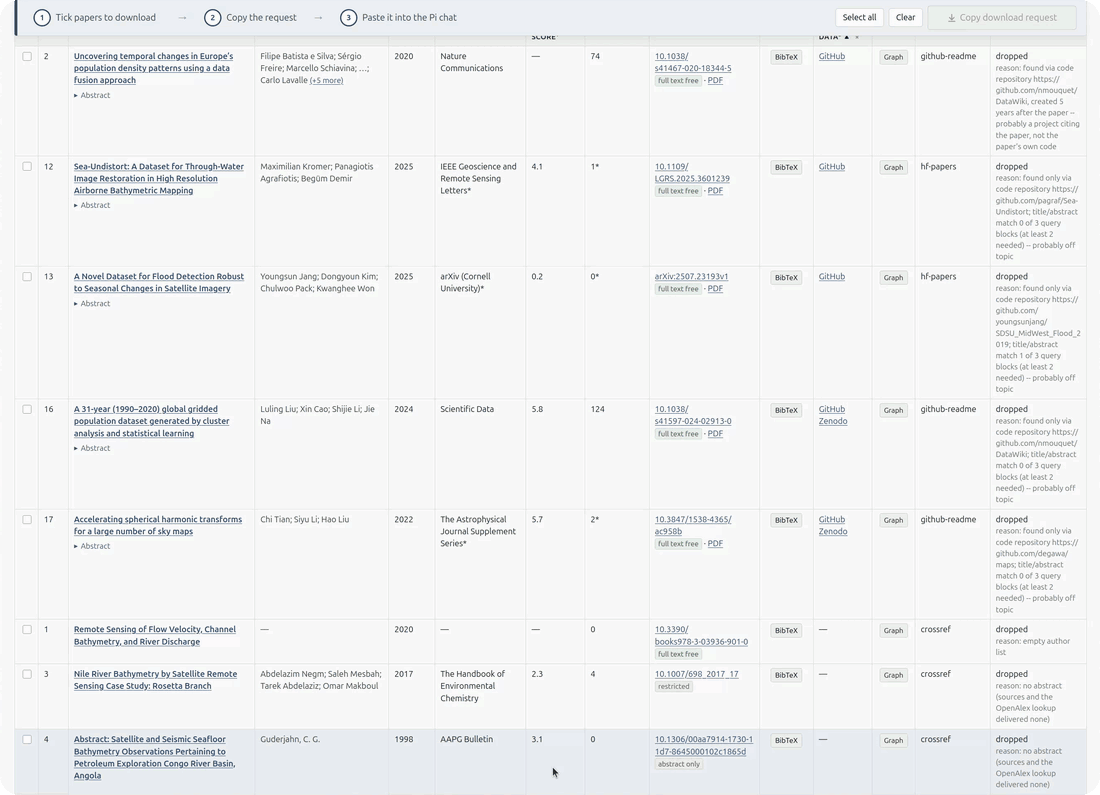Open arXiv:2507.23193v1 link
This screenshot has width=1100, height=795.
pyautogui.click(x=691, y=276)
